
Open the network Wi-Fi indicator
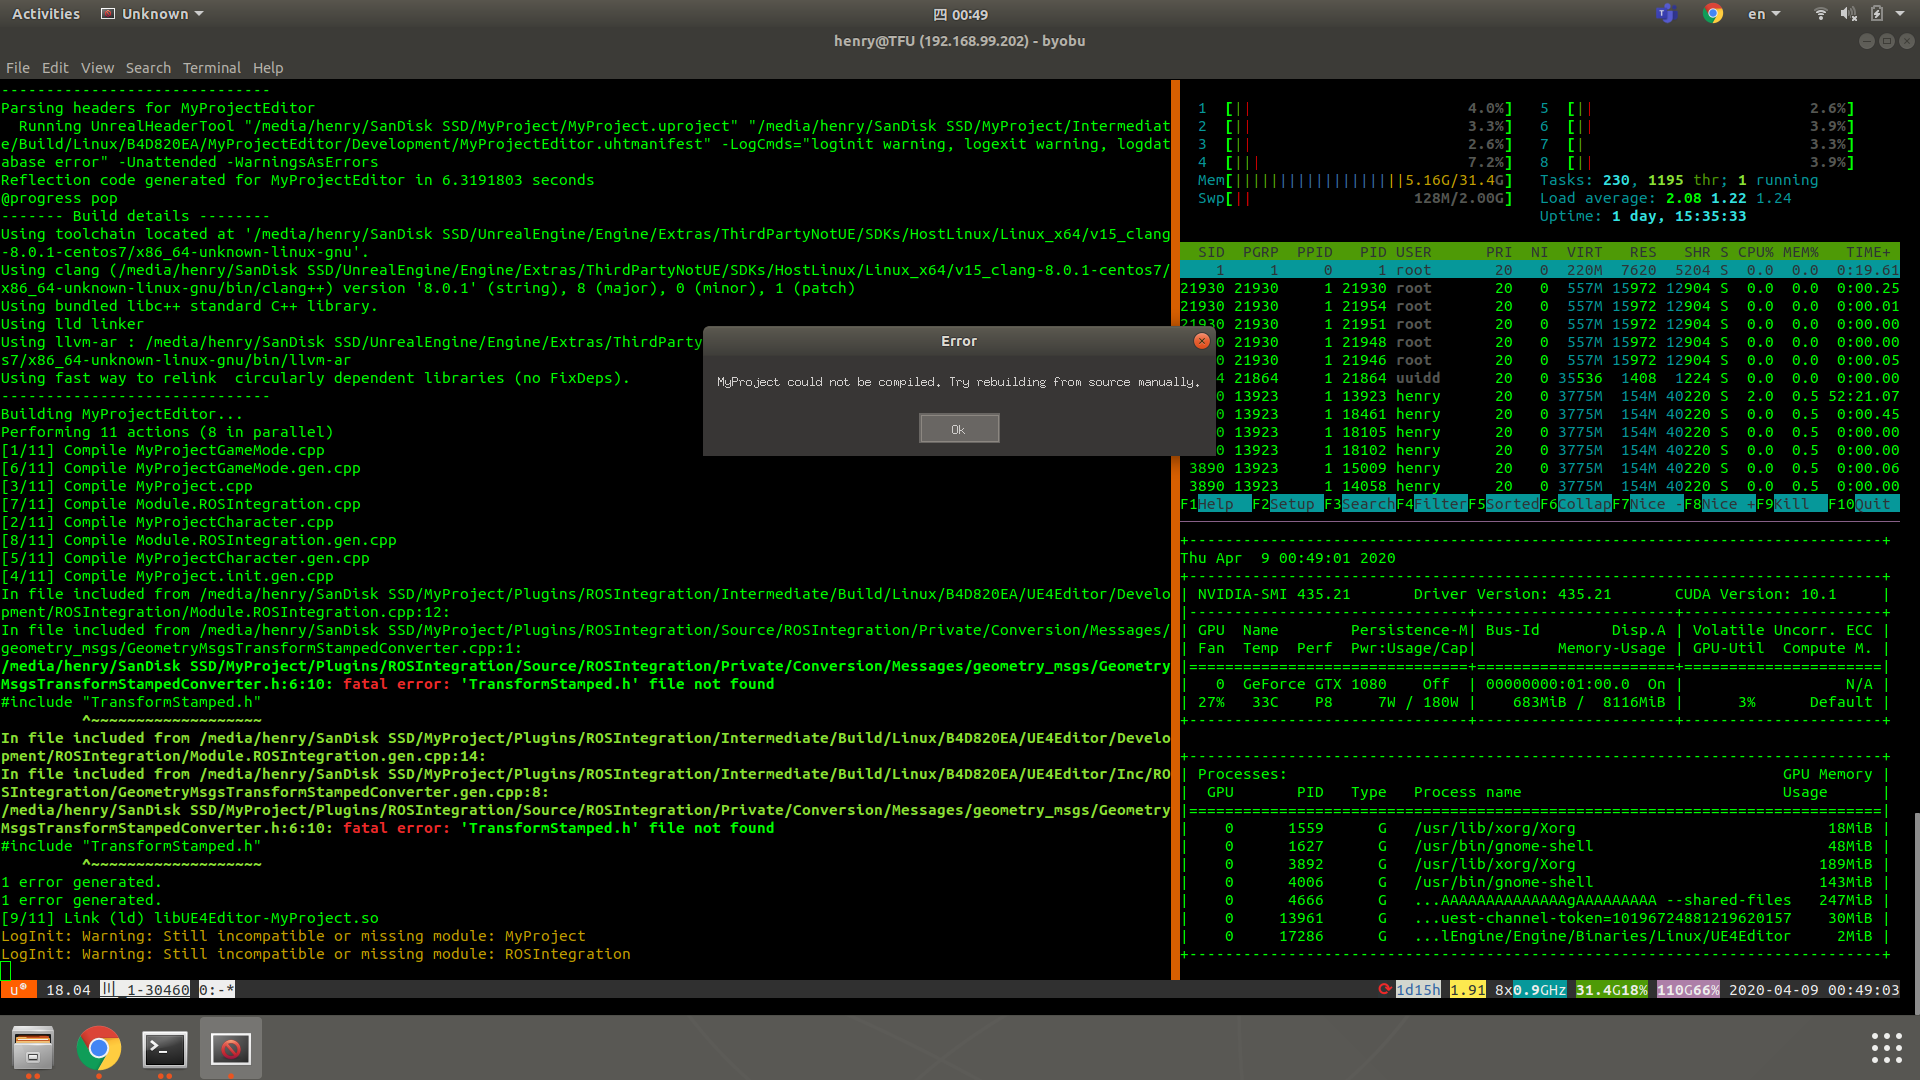coord(1820,14)
